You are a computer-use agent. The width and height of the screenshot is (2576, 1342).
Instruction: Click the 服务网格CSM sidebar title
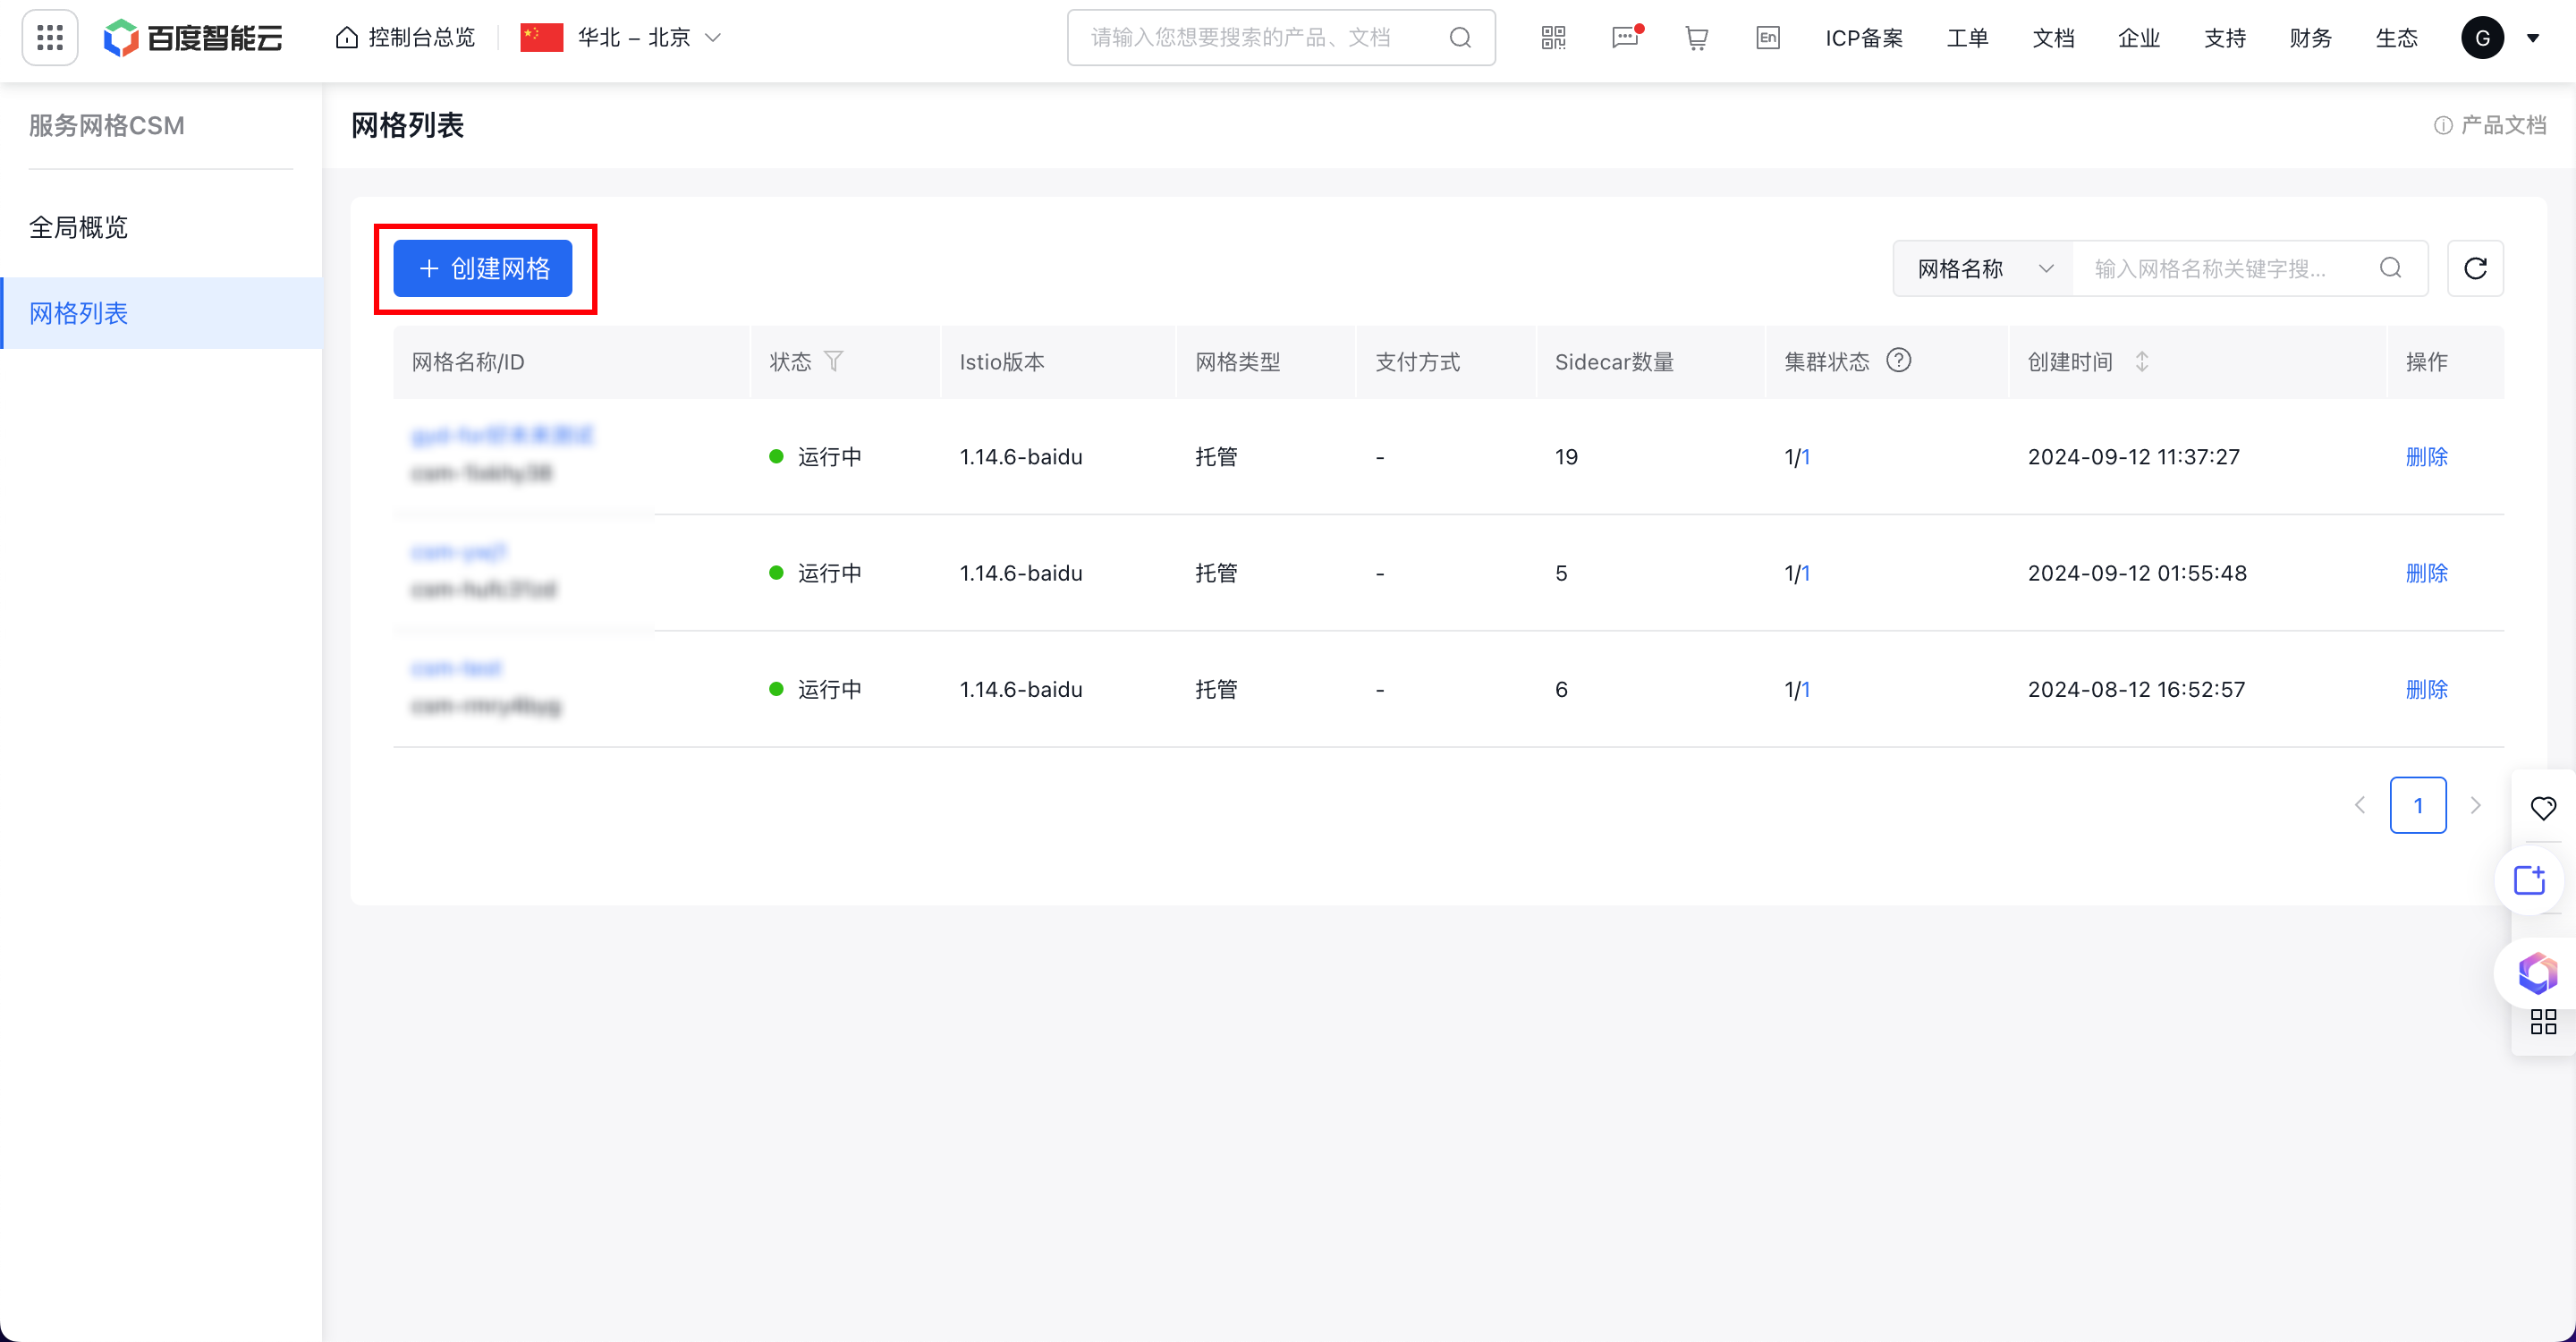(x=107, y=125)
